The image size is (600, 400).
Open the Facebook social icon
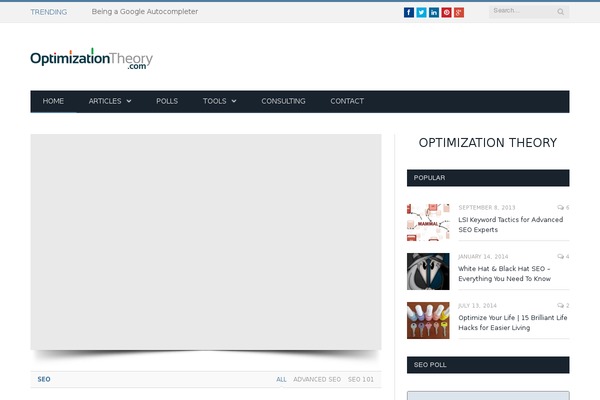click(x=409, y=13)
